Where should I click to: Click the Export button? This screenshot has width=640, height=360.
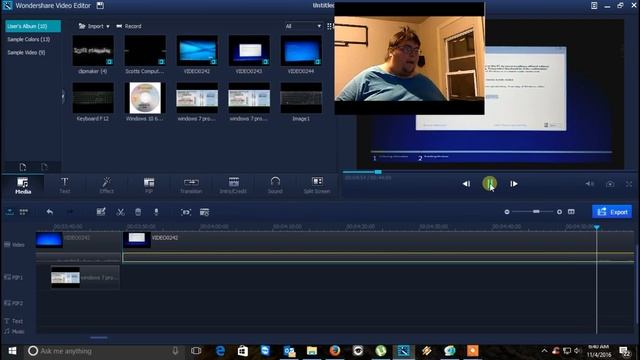click(x=612, y=212)
